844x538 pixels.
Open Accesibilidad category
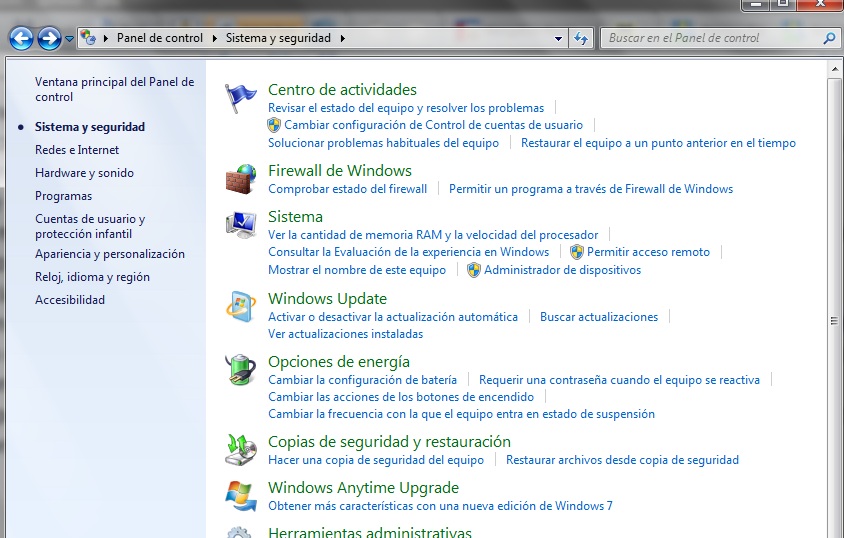[70, 300]
